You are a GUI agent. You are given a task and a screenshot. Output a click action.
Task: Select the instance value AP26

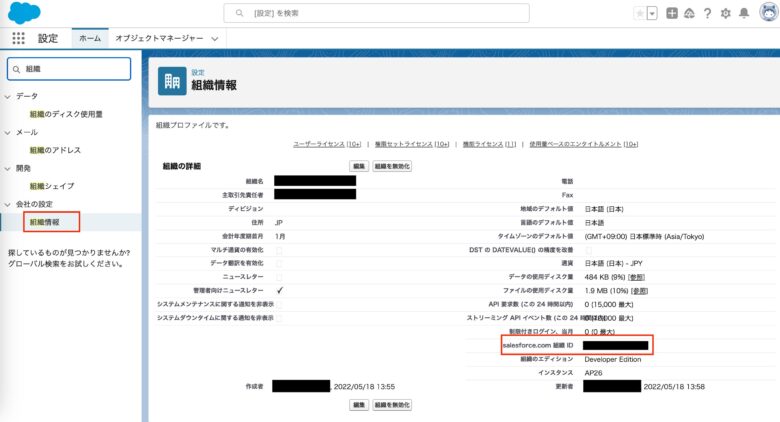(593, 373)
